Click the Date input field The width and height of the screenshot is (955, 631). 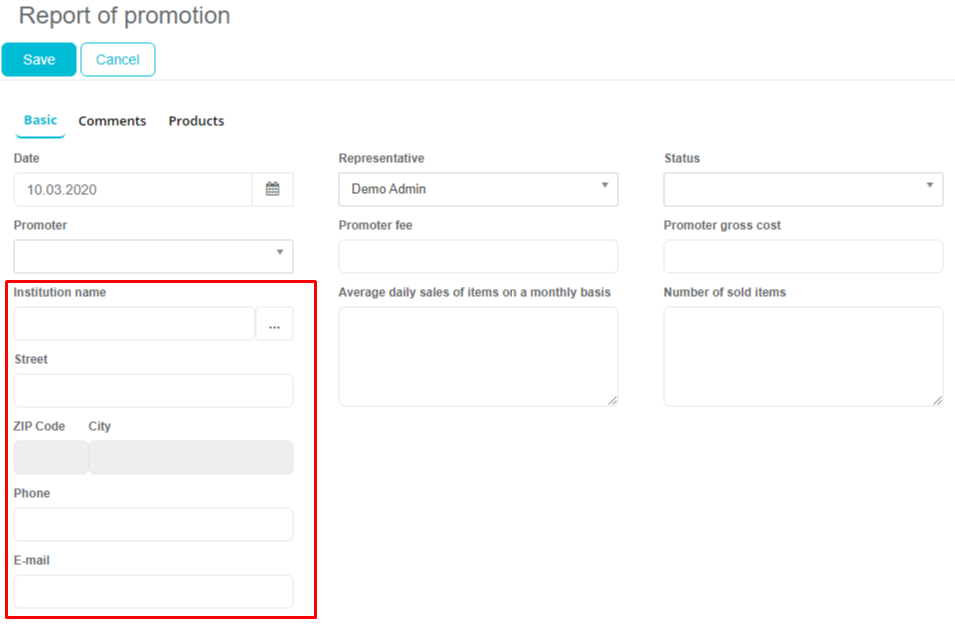pyautogui.click(x=132, y=189)
